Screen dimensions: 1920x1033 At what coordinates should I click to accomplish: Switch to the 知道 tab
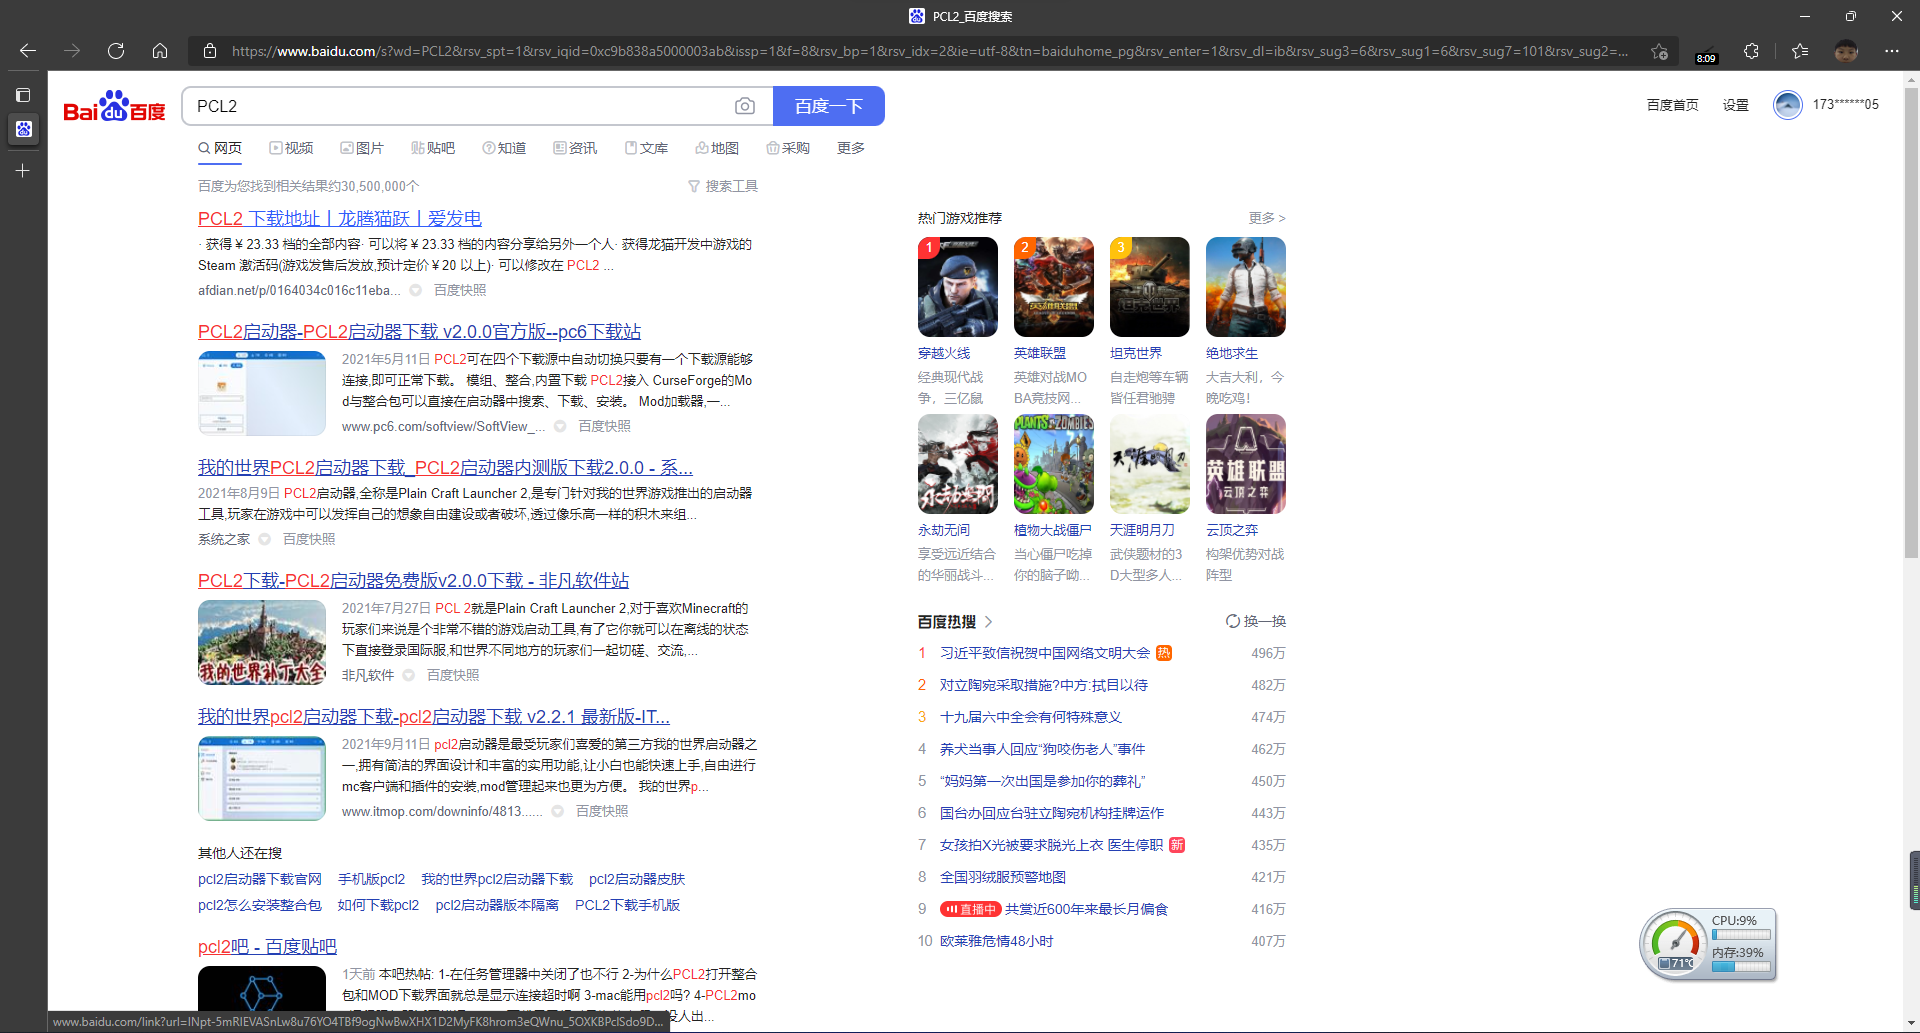[x=504, y=148]
